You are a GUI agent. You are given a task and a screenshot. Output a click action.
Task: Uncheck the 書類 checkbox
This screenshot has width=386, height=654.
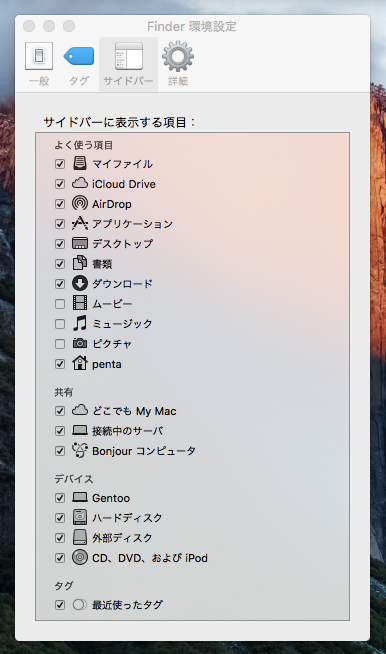pyautogui.click(x=60, y=264)
